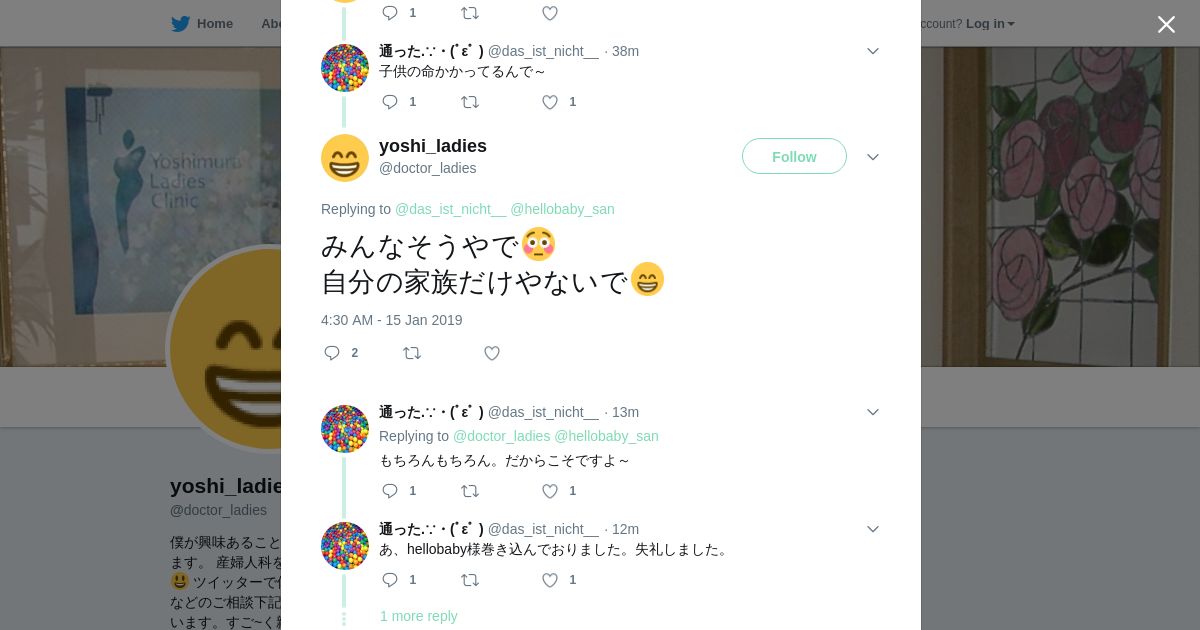Like the 13m reply tweet
The width and height of the screenshot is (1200, 630).
550,491
